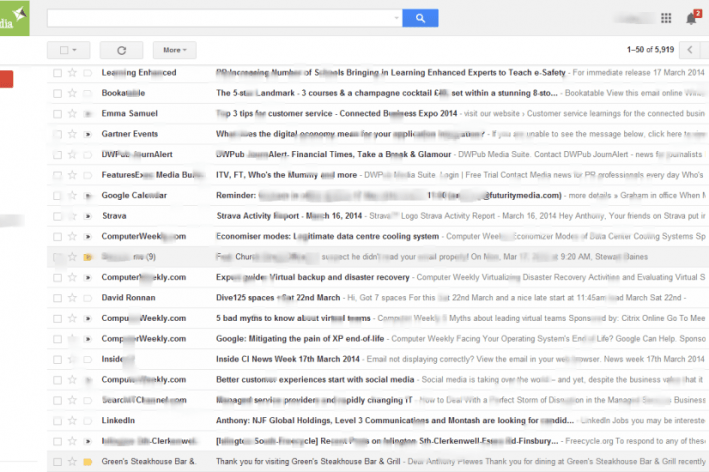709x472 pixels.
Task: Open Islington South Freecycle email
Action: [x=378, y=441]
